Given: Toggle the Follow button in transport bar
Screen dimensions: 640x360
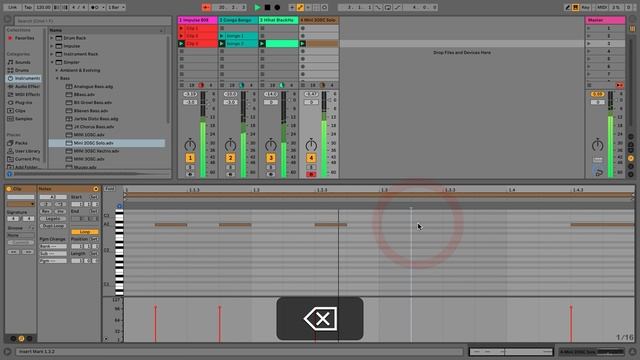Looking at the screenshot, I should (206, 7).
